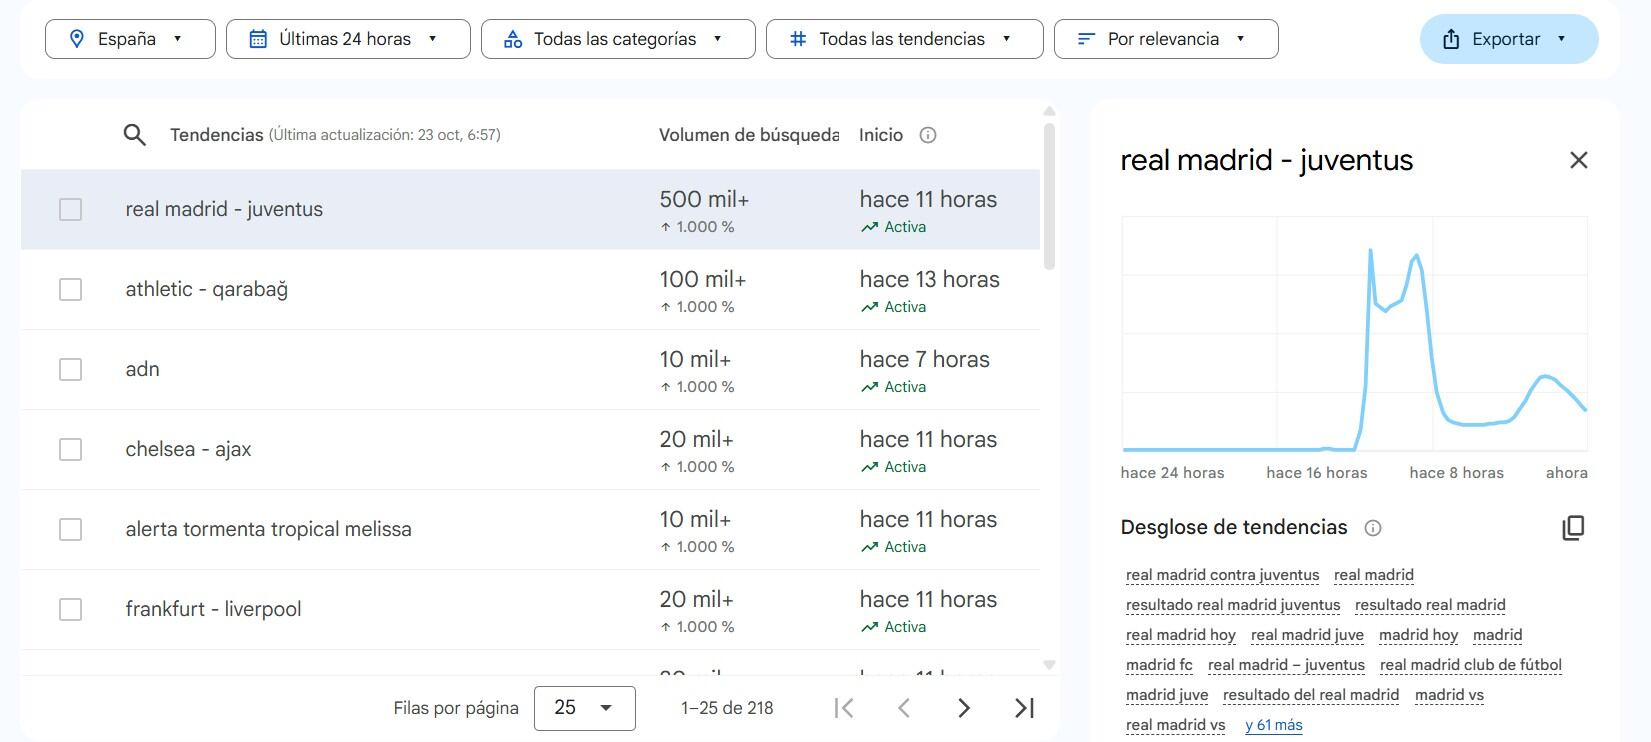This screenshot has width=1651, height=742.
Task: Open the adn trend row
Action: coord(530,369)
